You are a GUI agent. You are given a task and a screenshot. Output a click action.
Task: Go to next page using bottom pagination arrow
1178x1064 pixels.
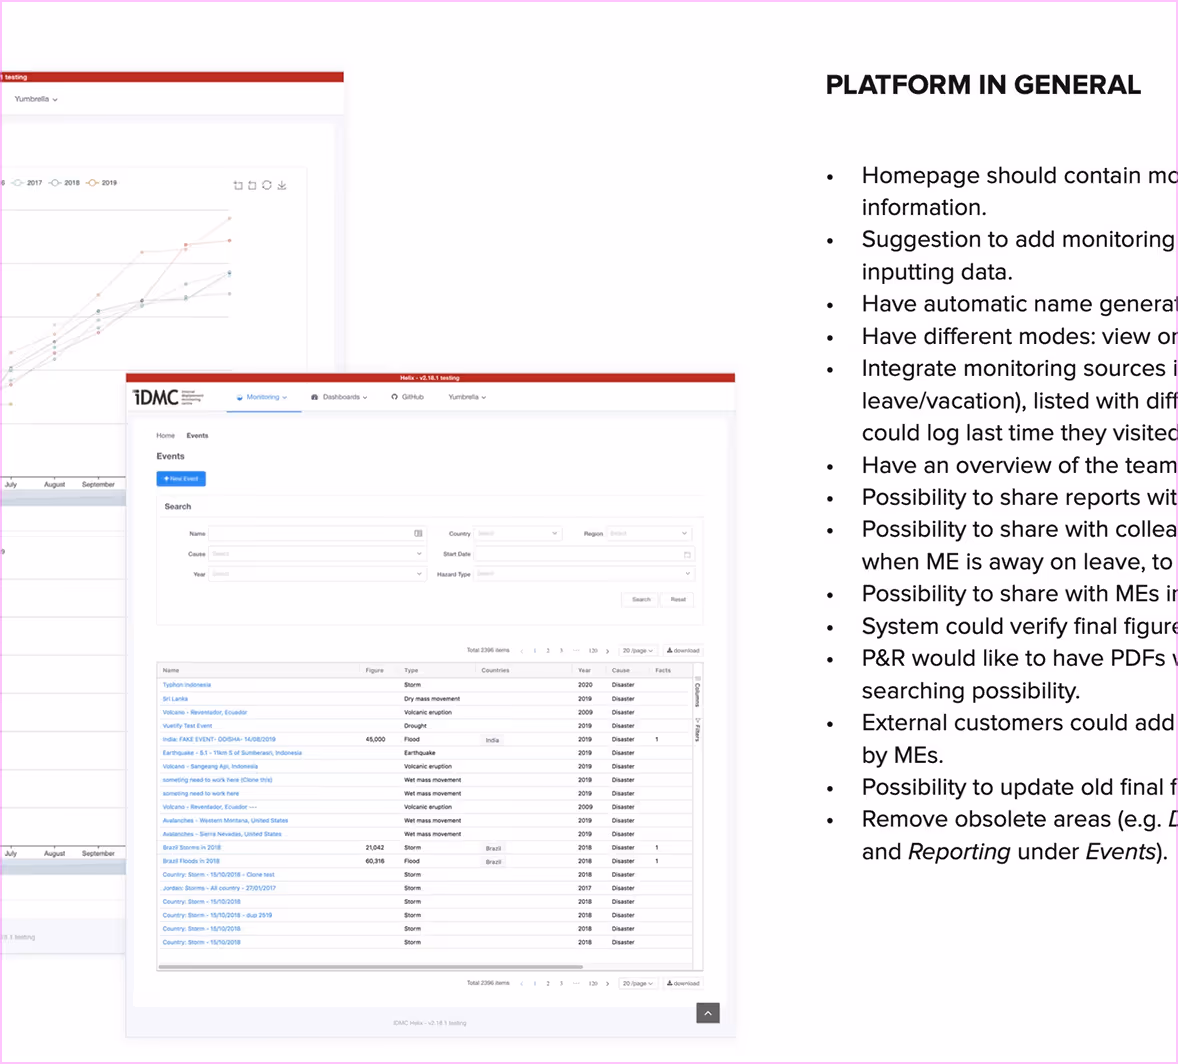click(608, 984)
